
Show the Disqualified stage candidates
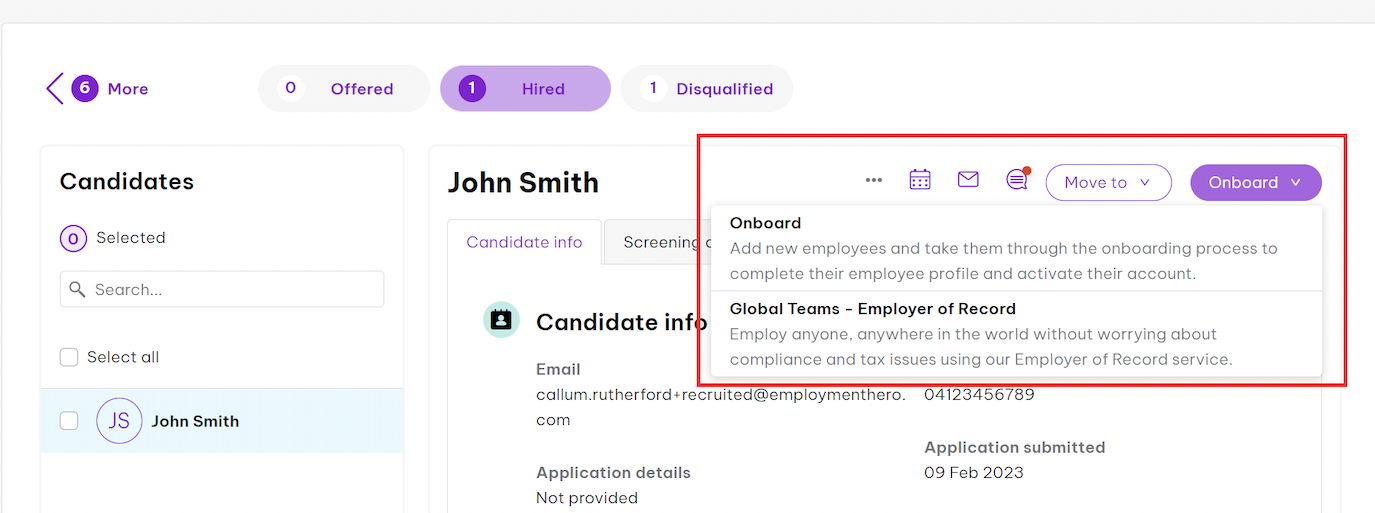707,89
